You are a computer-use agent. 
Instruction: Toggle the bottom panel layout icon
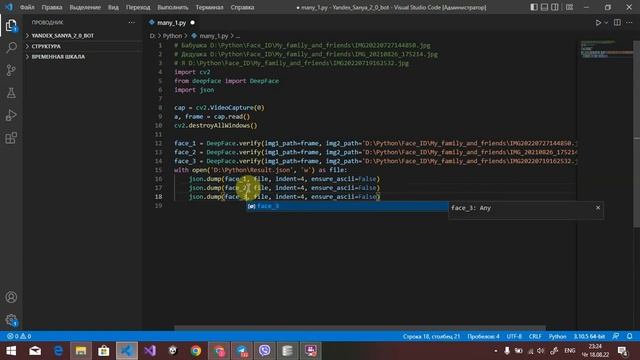(x=544, y=7)
